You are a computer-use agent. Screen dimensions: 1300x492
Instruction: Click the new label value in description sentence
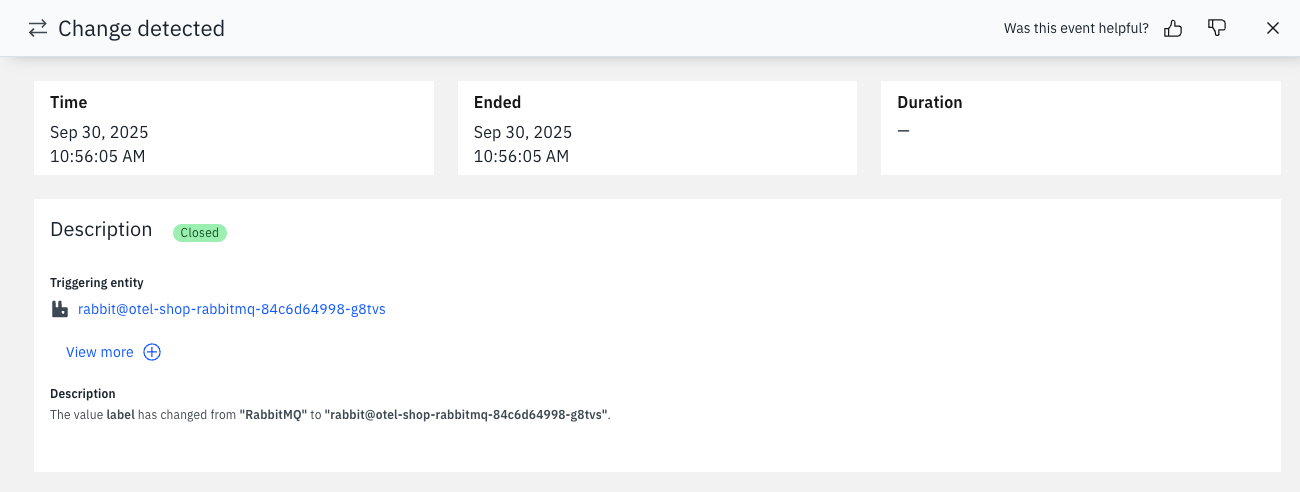point(466,414)
